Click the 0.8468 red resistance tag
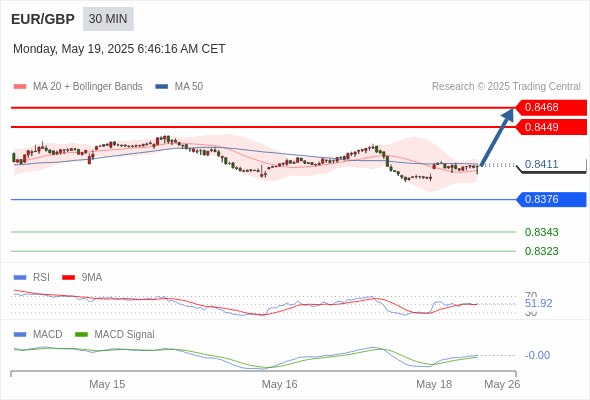The height and width of the screenshot is (400, 590). pos(551,107)
